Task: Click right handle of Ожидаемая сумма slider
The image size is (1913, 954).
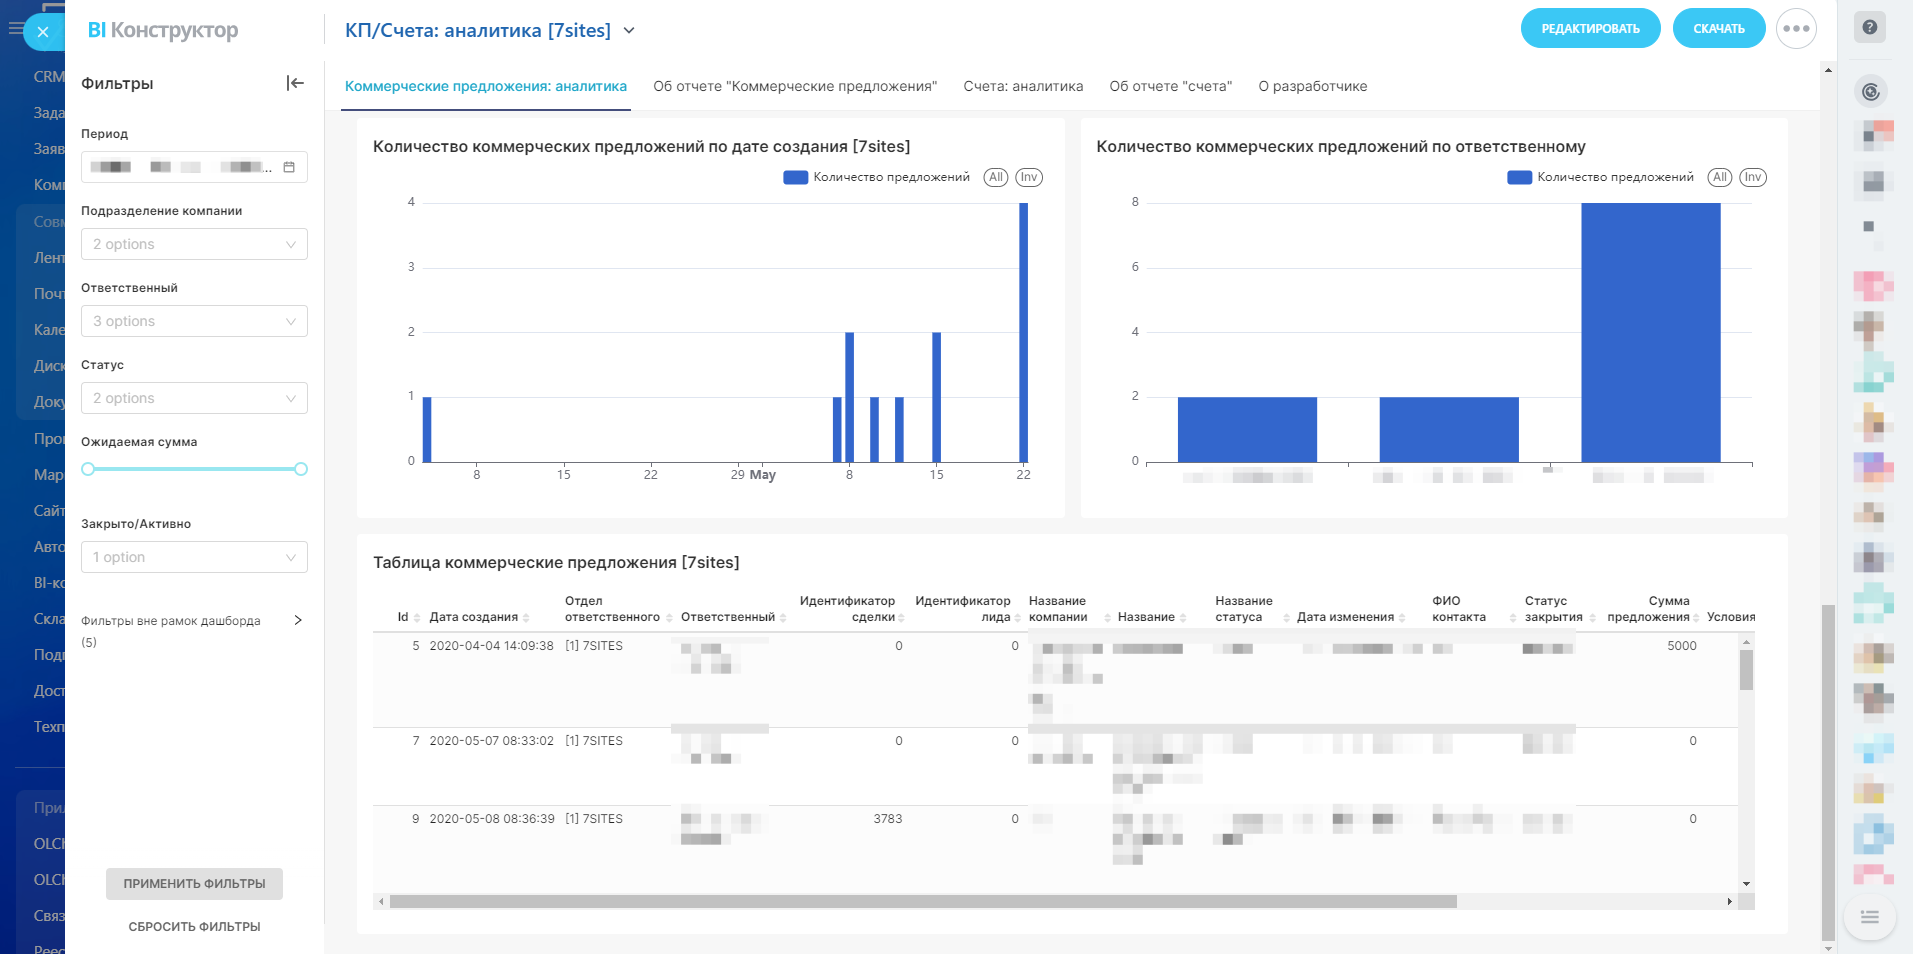Action: [x=301, y=469]
